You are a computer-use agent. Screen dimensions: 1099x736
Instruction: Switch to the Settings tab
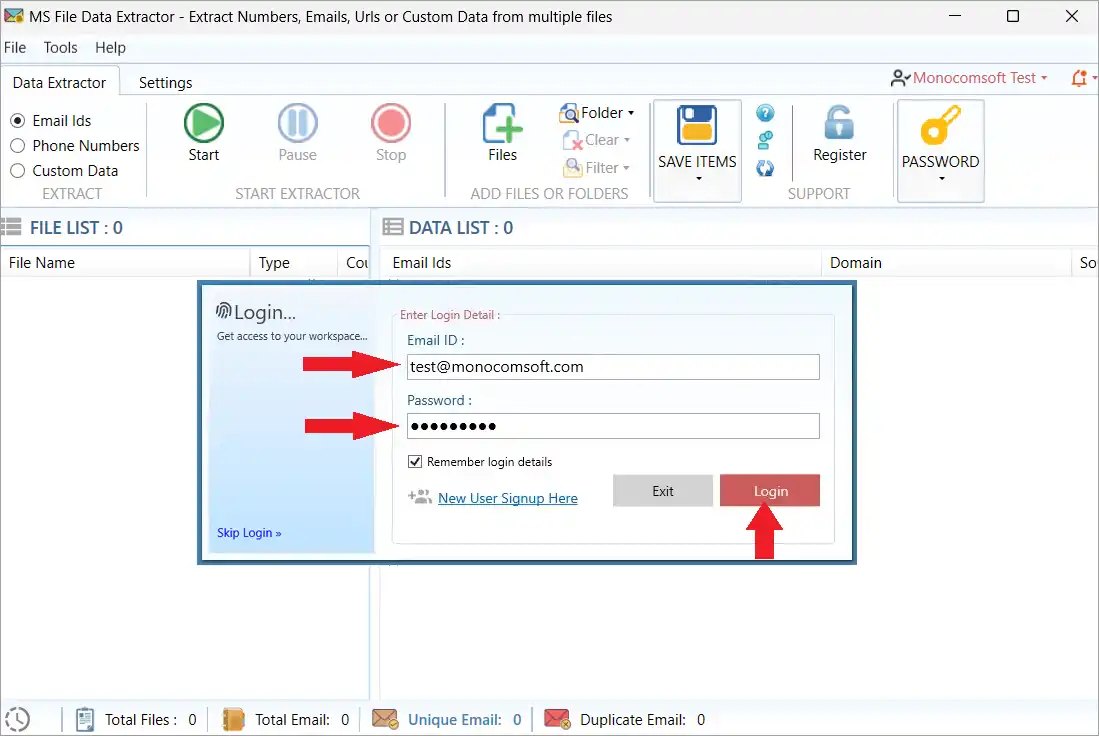[165, 83]
